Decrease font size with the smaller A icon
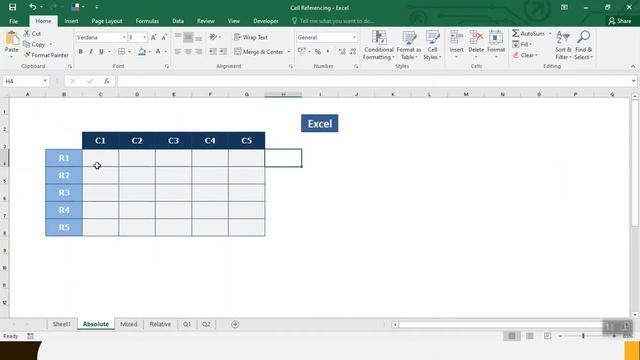 click(164, 37)
